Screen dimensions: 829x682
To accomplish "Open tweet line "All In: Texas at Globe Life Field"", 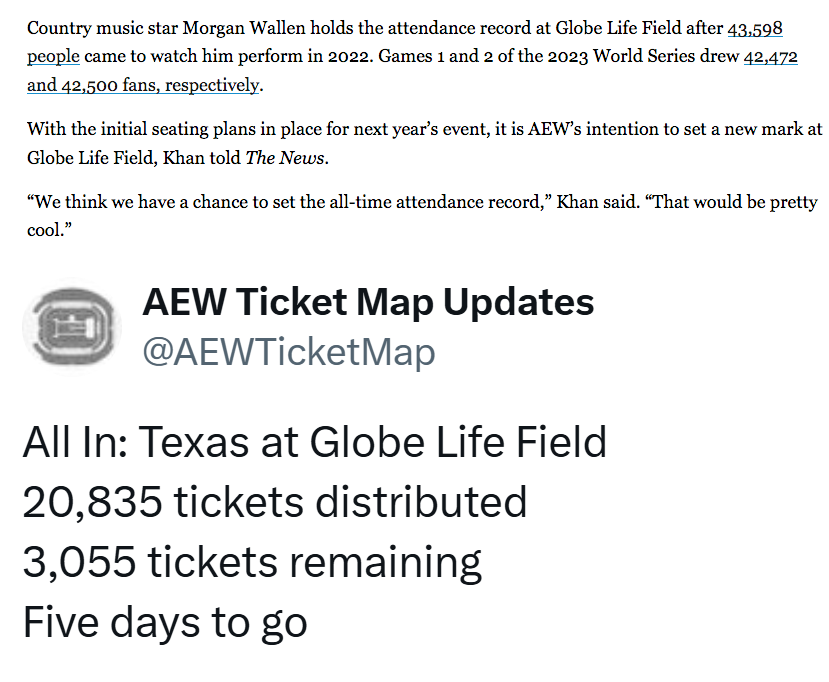I will click(315, 442).
